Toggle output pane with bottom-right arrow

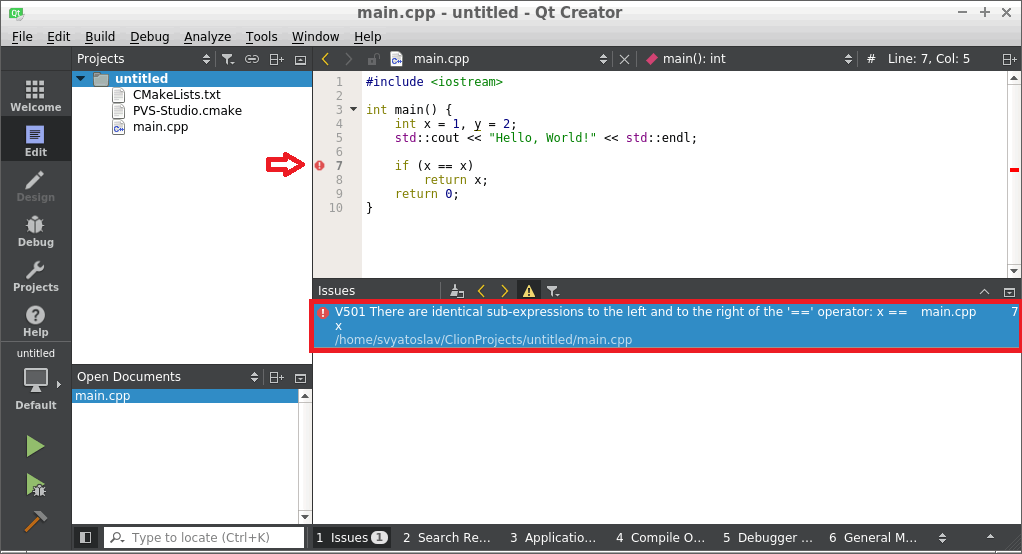(991, 537)
